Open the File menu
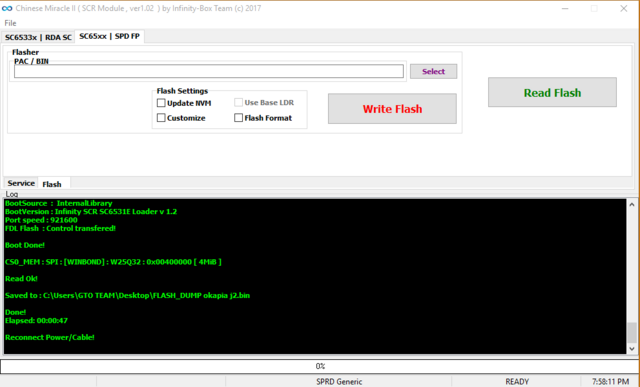 (x=10, y=23)
